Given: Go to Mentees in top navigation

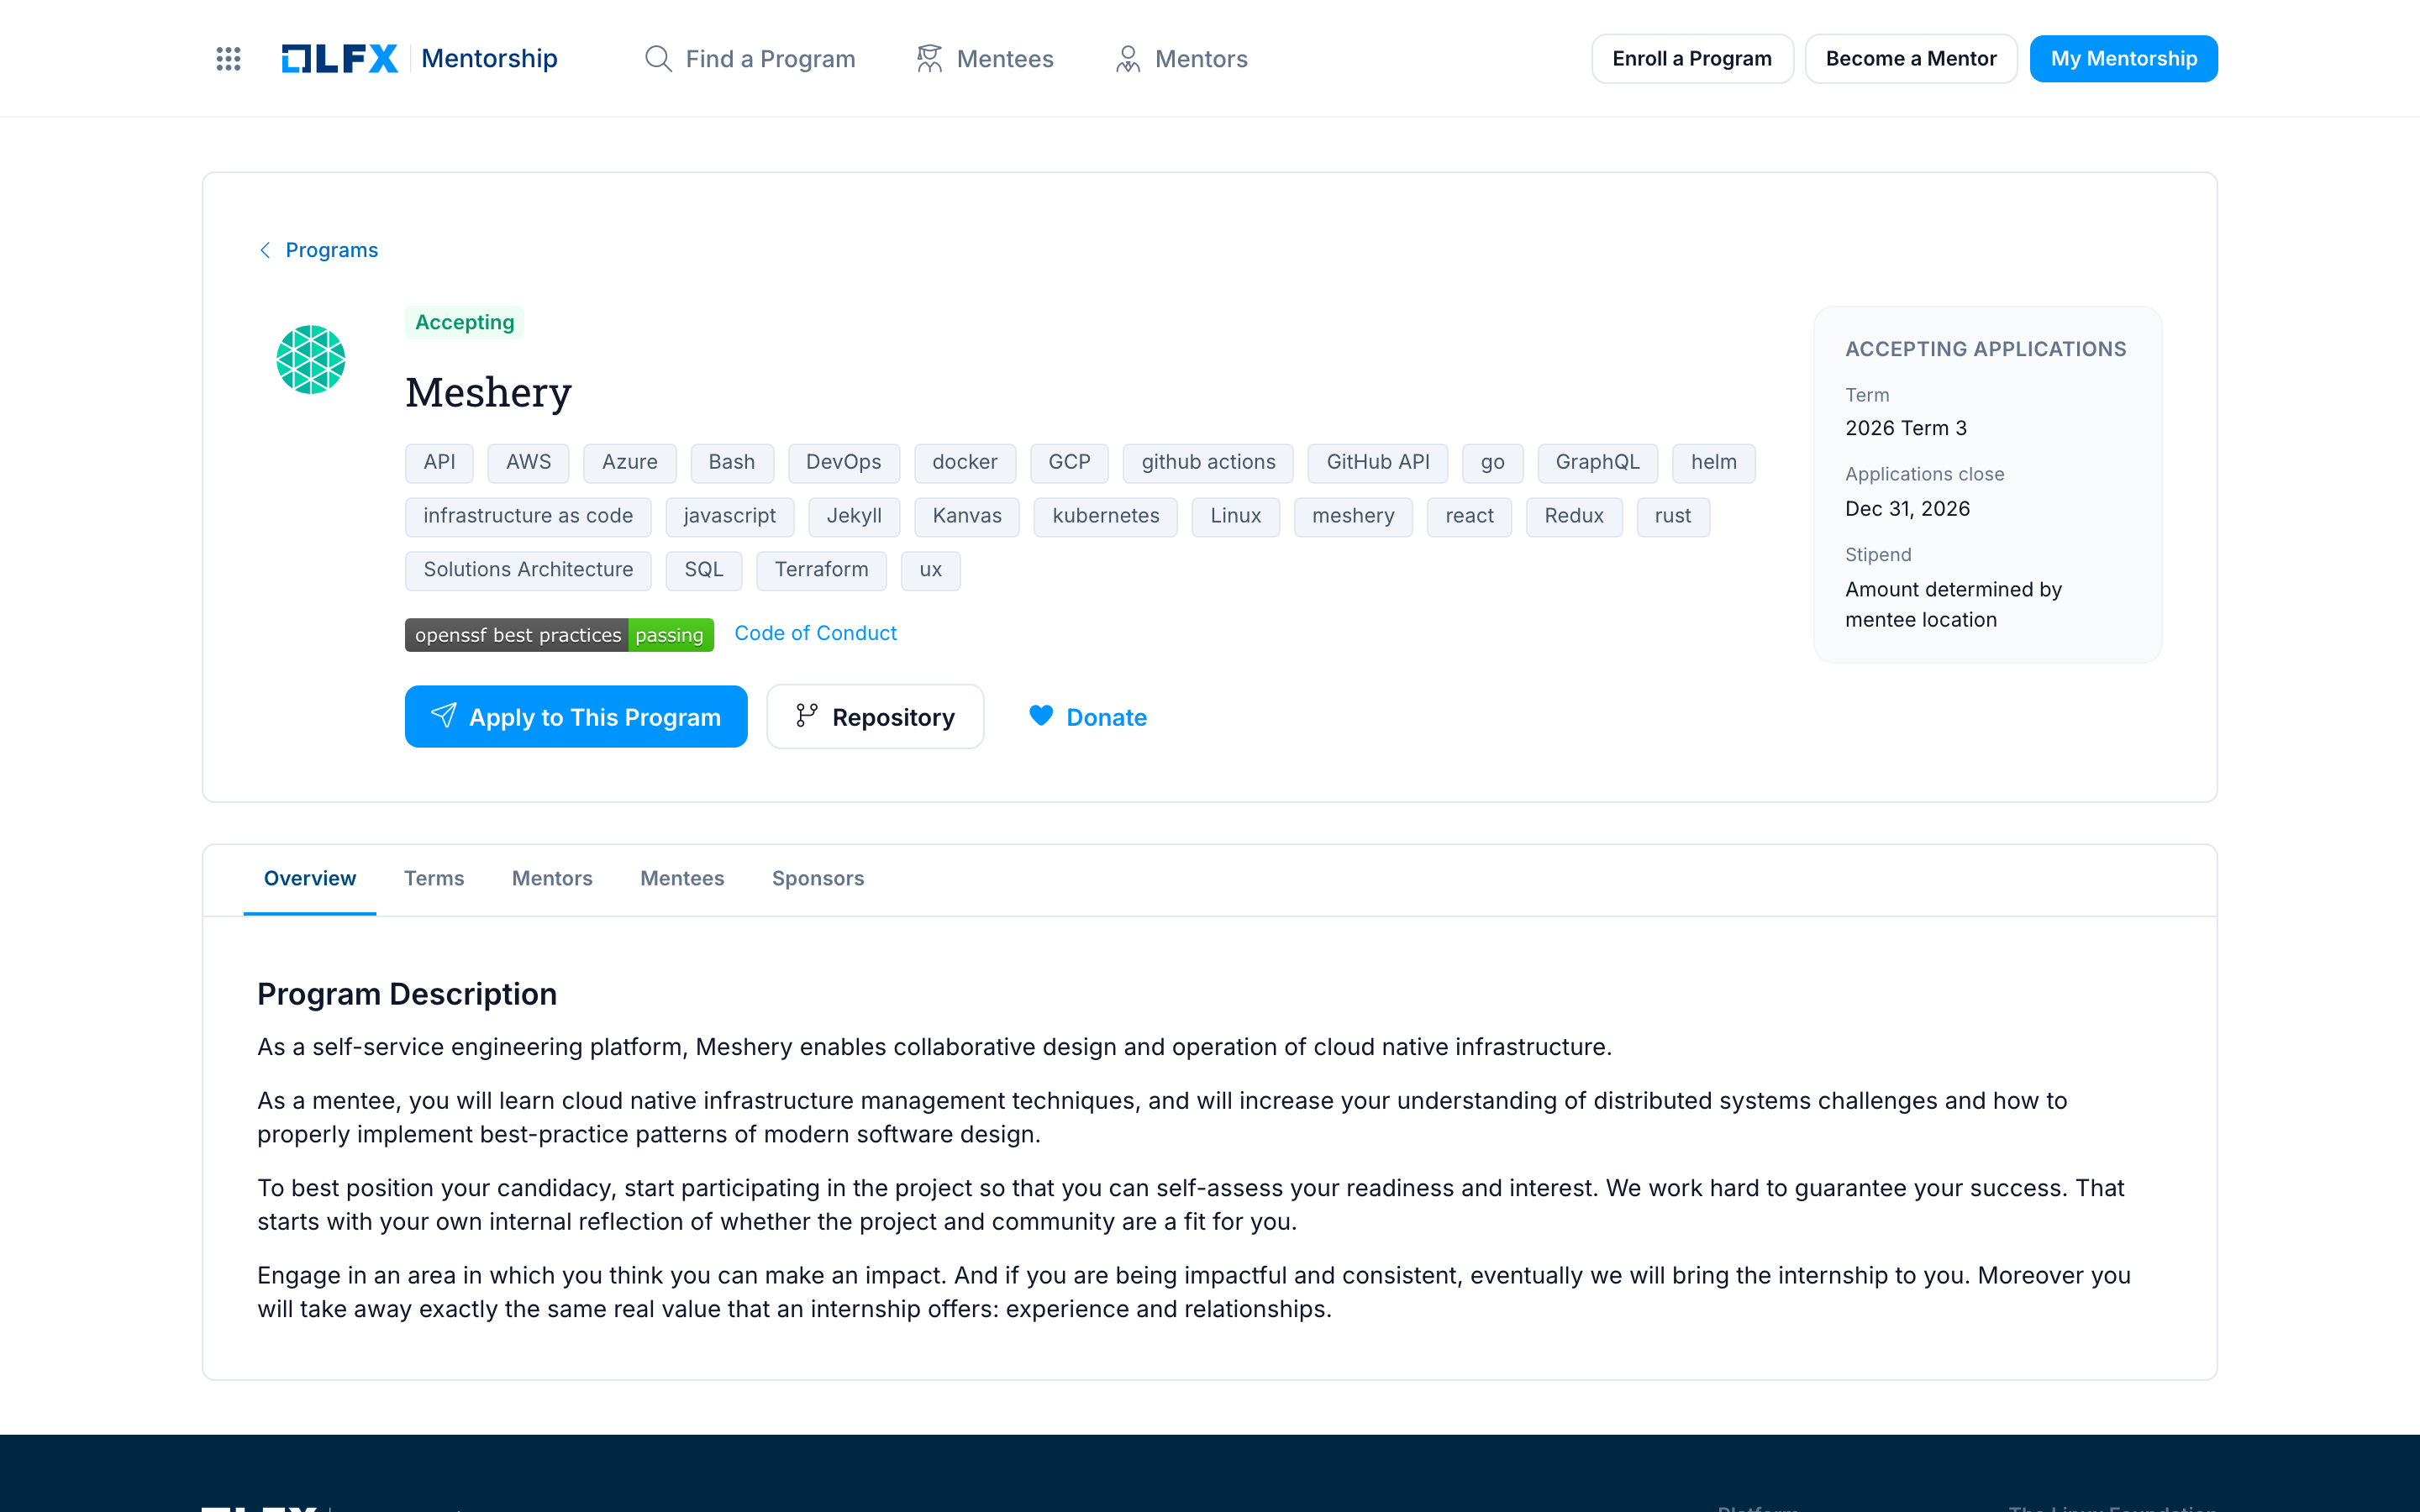Looking at the screenshot, I should [985, 59].
